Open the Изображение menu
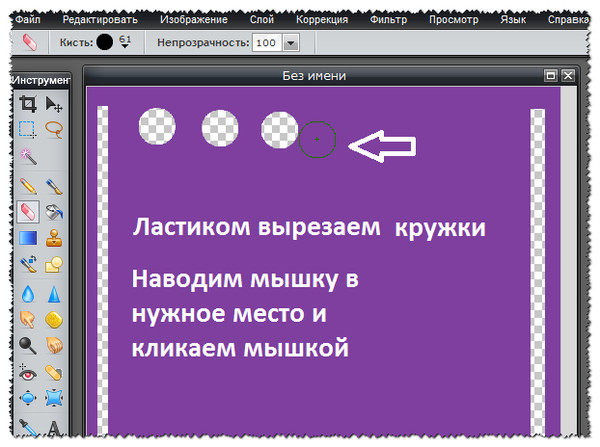 pos(194,19)
